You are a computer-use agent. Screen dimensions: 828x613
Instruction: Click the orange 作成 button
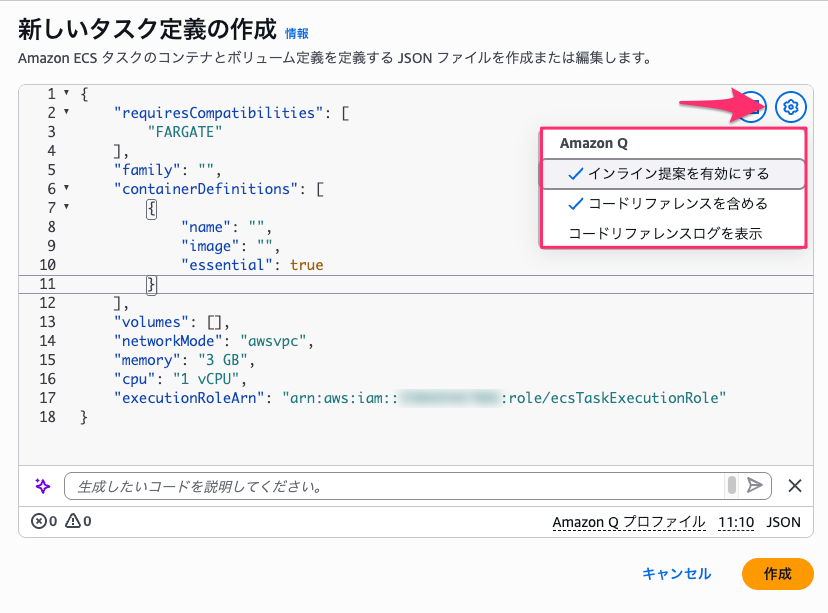[777, 574]
